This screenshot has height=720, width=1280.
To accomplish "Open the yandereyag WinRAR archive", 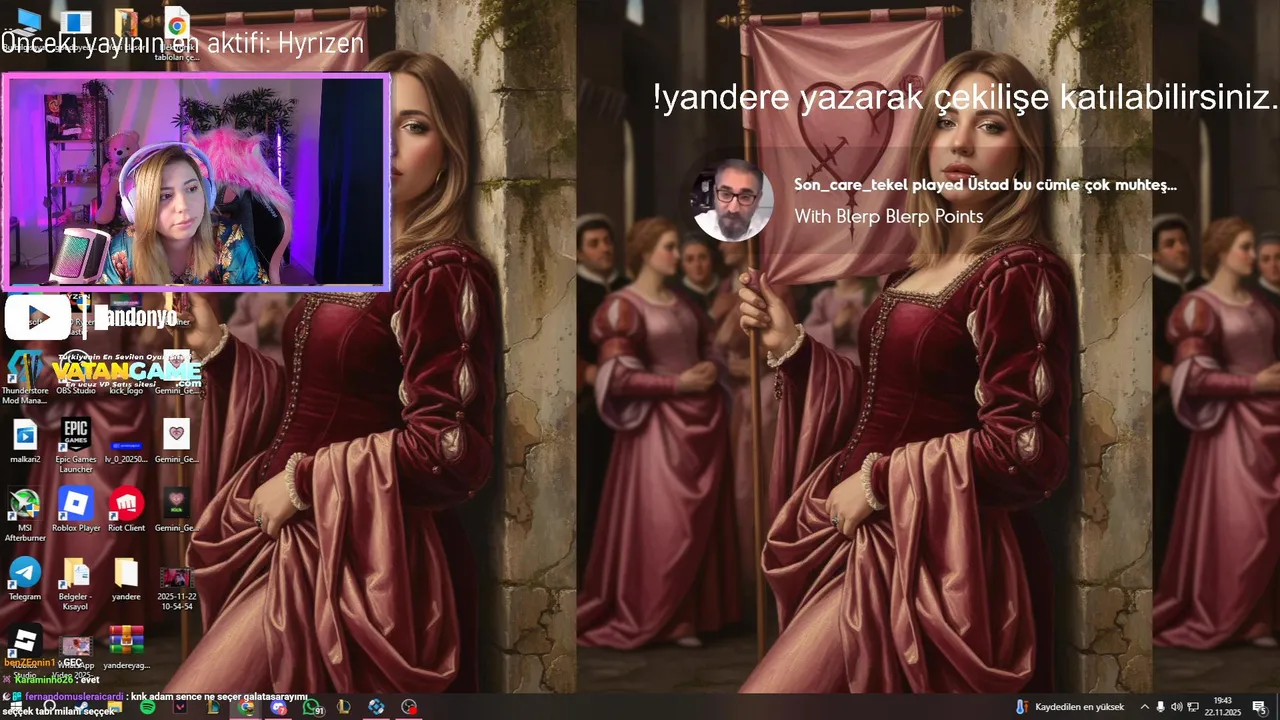I will click(126, 647).
